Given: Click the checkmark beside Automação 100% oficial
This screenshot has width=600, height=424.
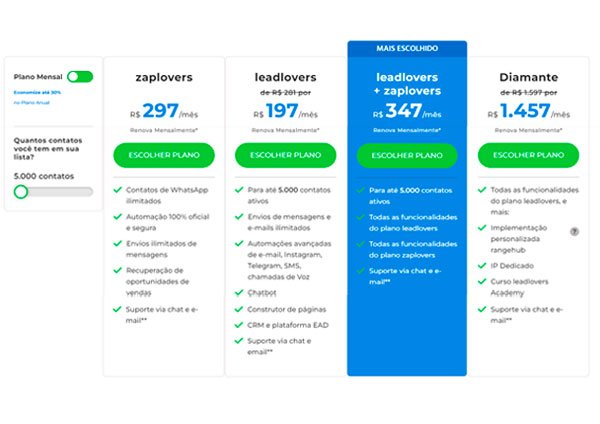Looking at the screenshot, I should tap(117, 217).
